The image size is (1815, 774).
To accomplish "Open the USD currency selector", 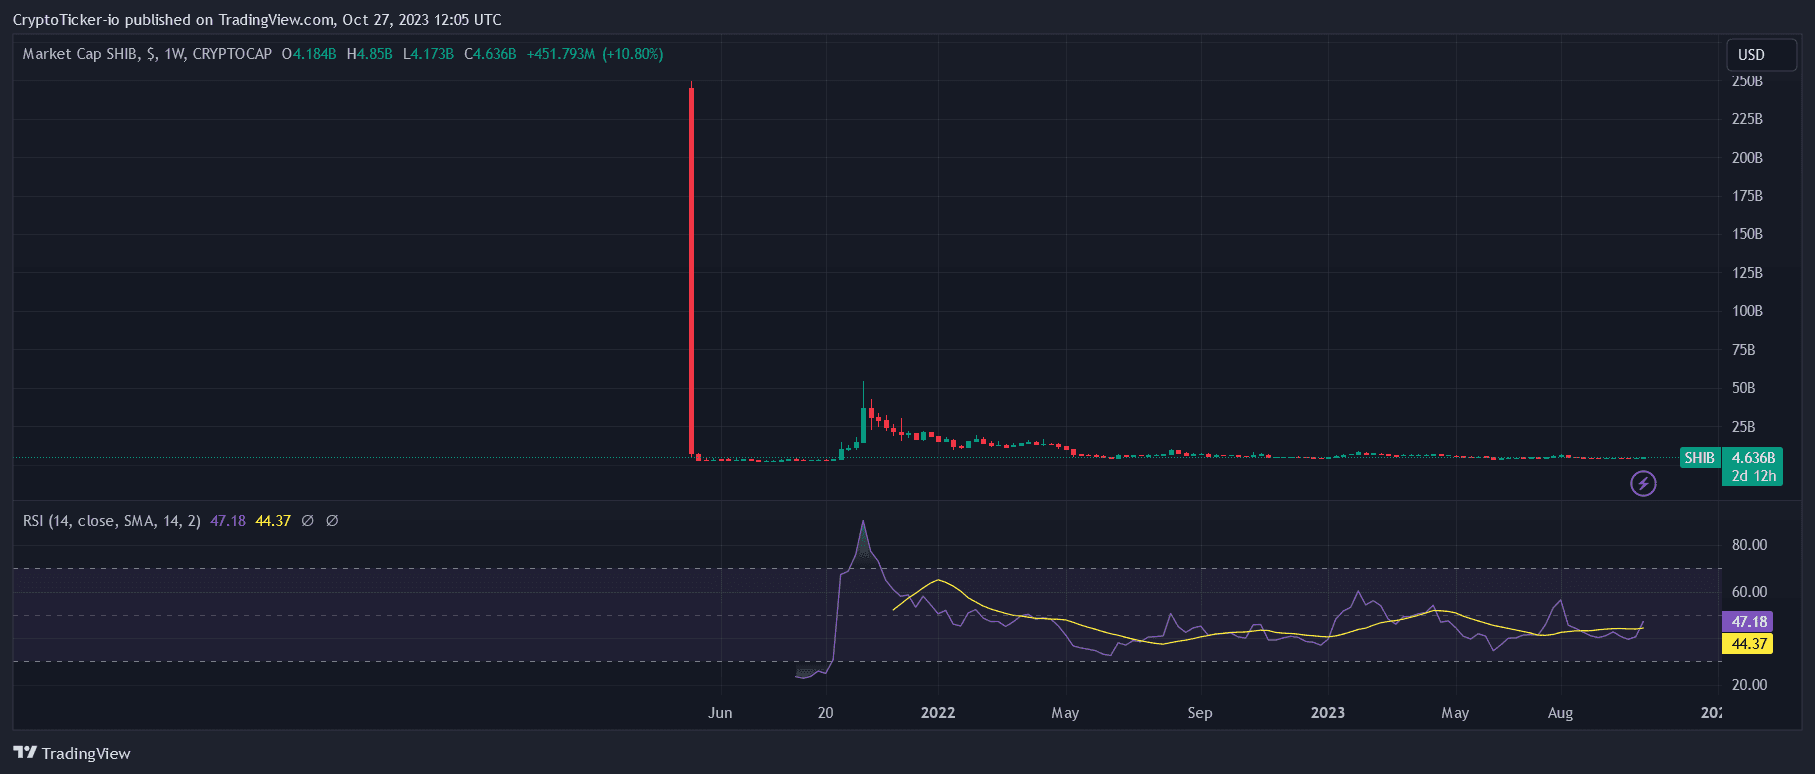I will pos(1761,55).
